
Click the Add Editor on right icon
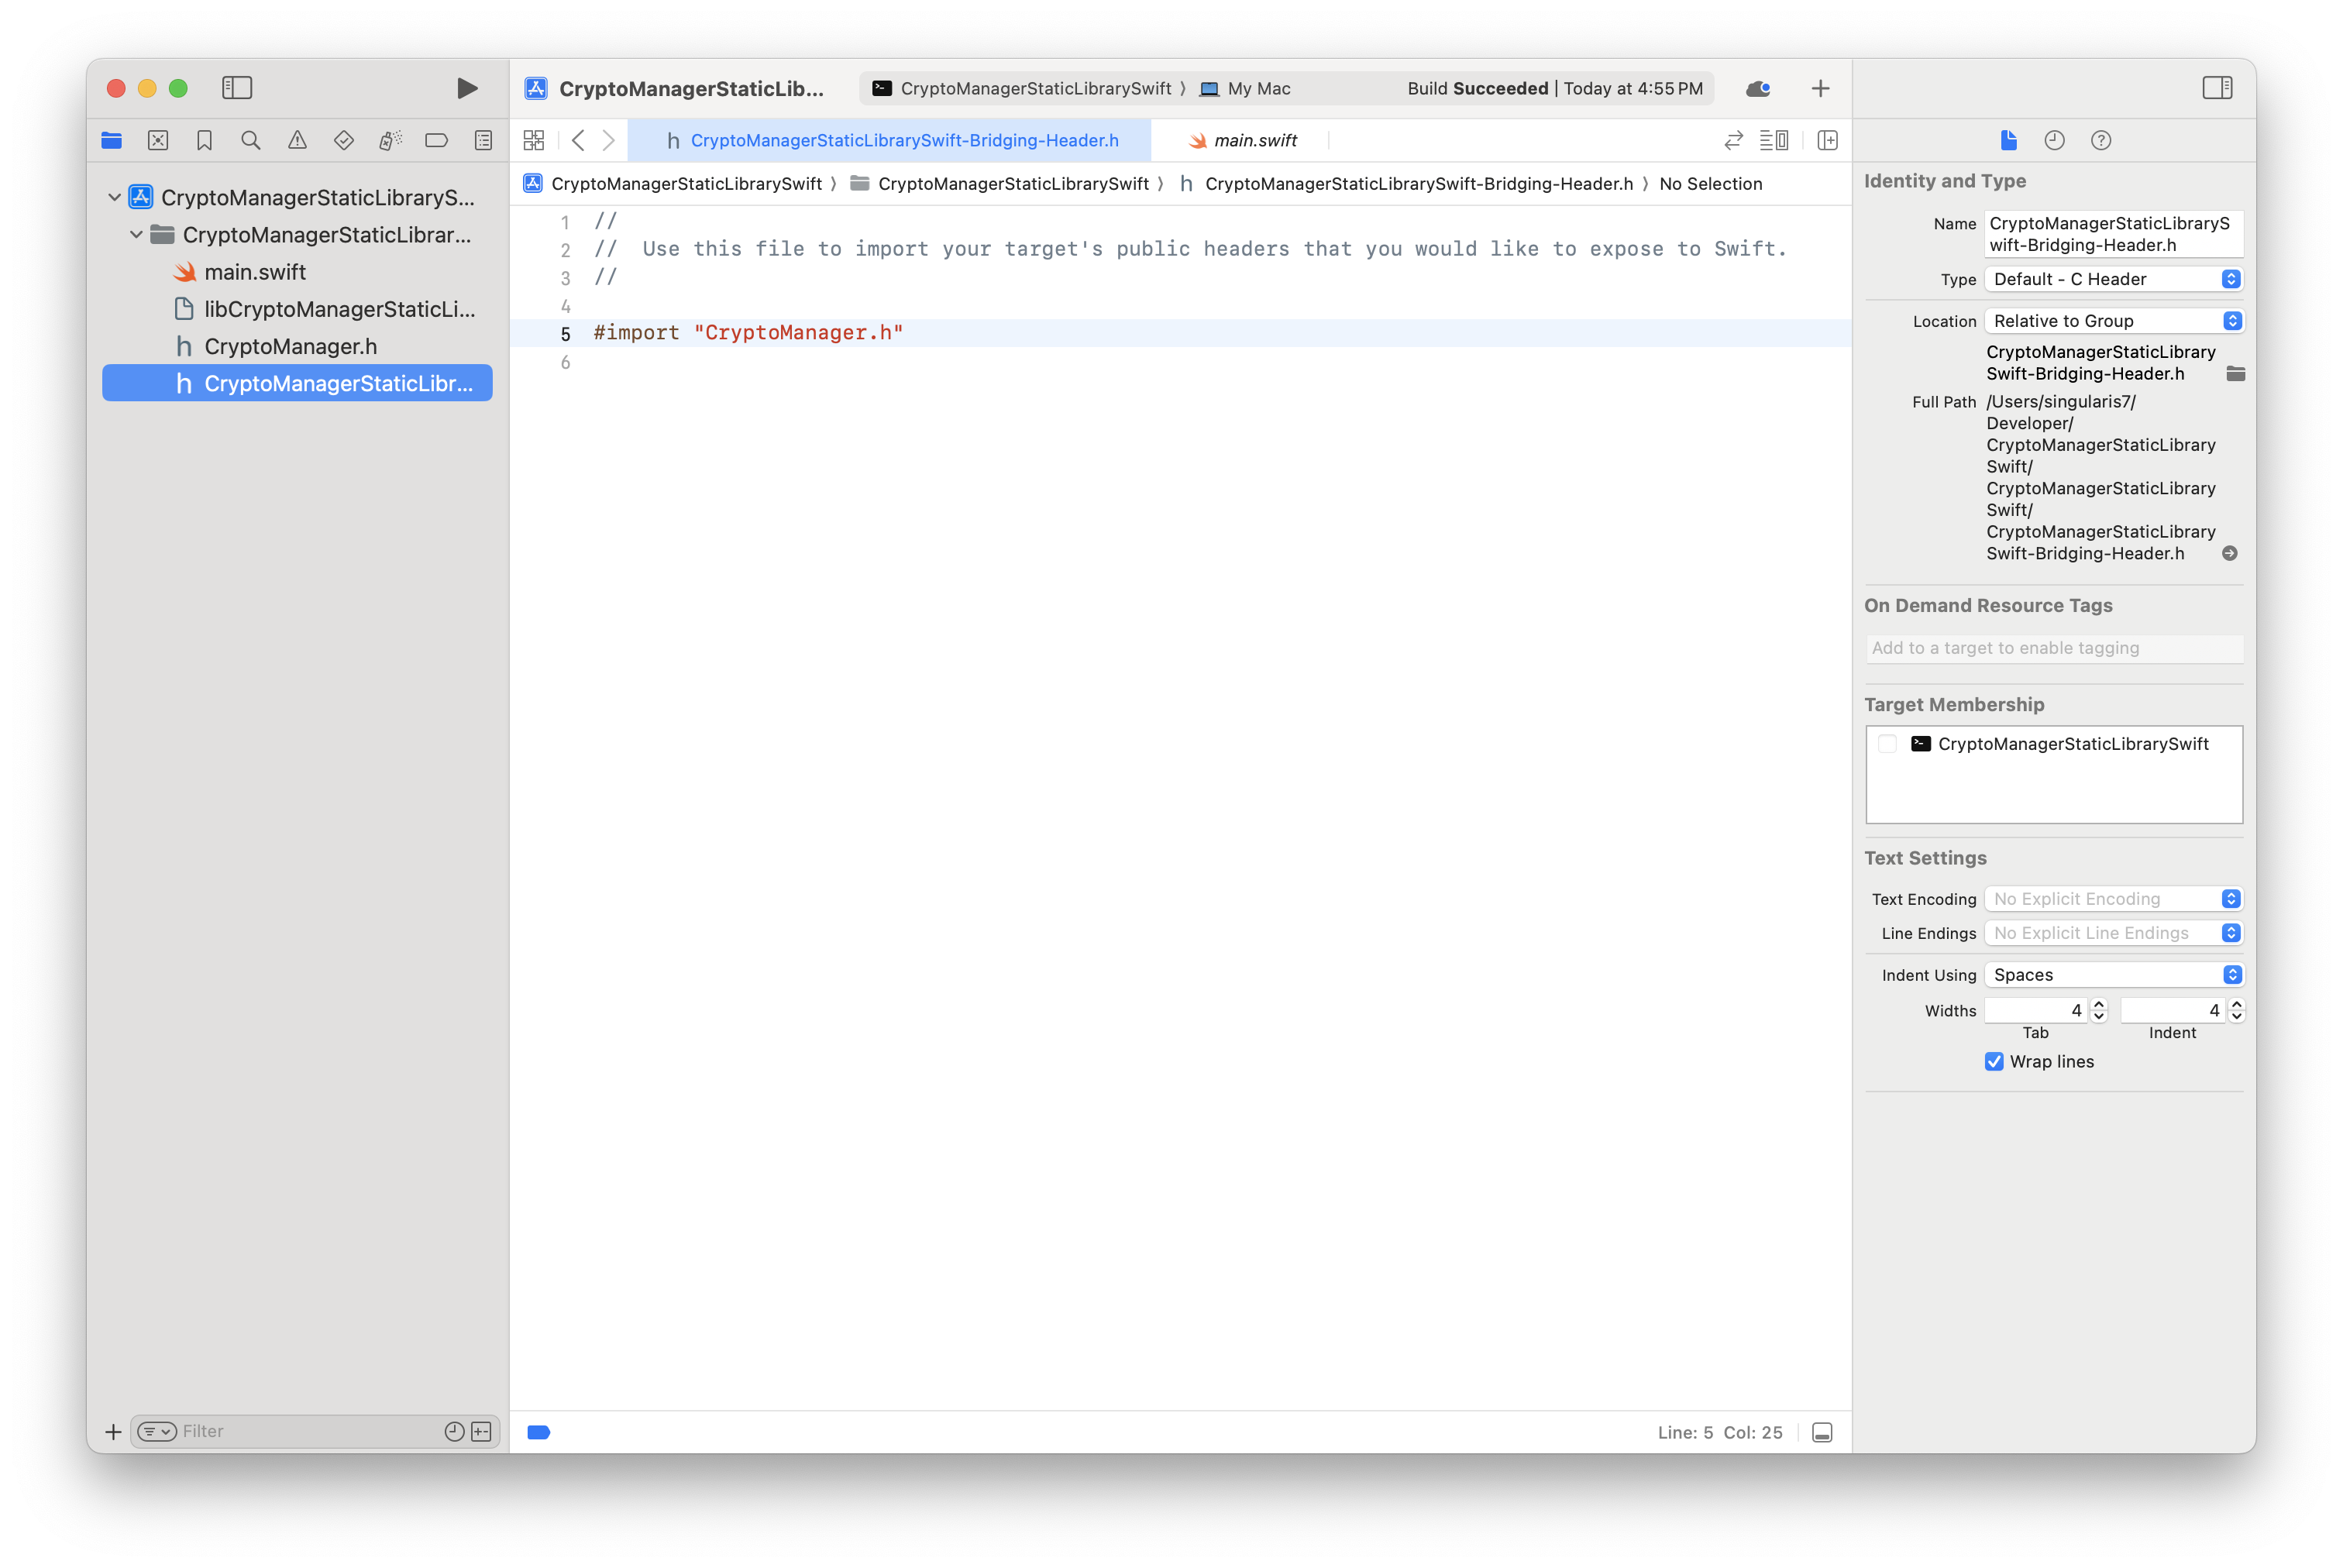tap(1827, 141)
